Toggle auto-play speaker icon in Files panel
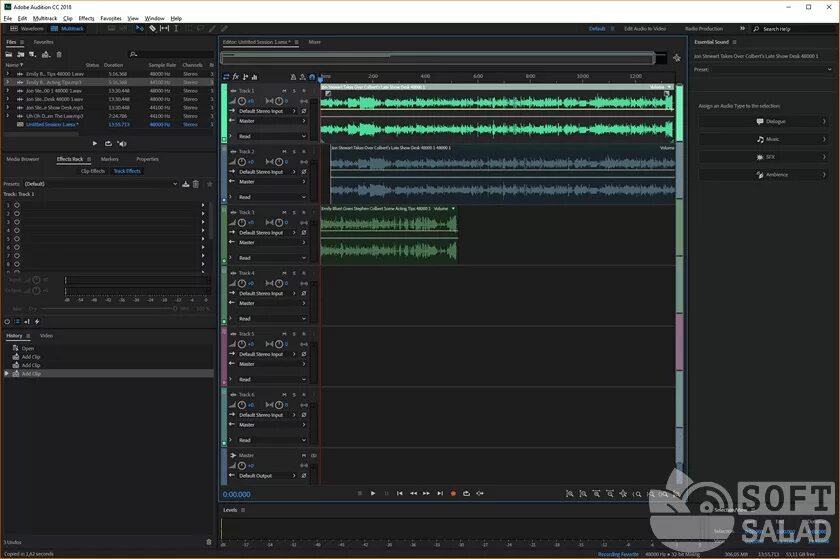 122,143
